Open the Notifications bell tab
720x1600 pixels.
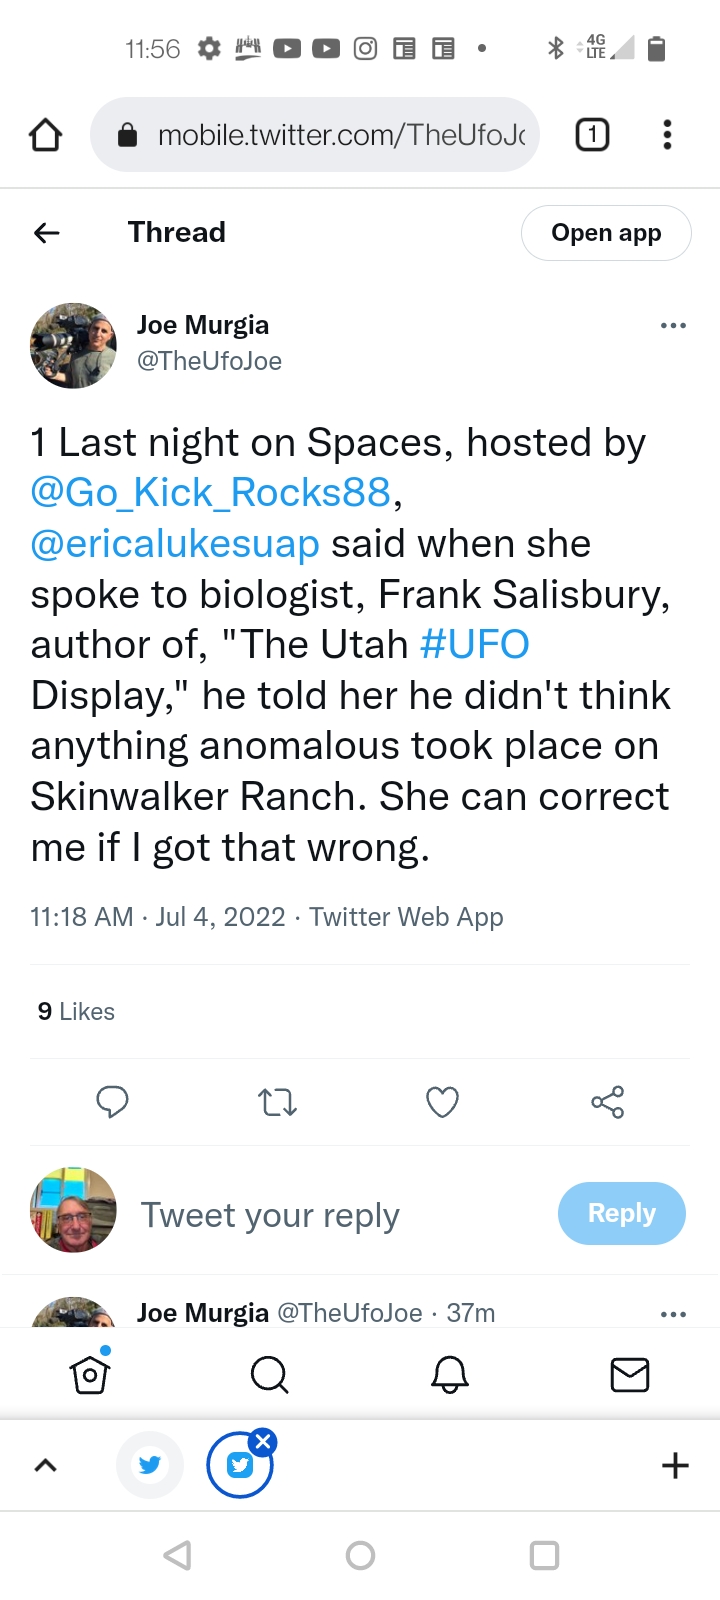(450, 1375)
